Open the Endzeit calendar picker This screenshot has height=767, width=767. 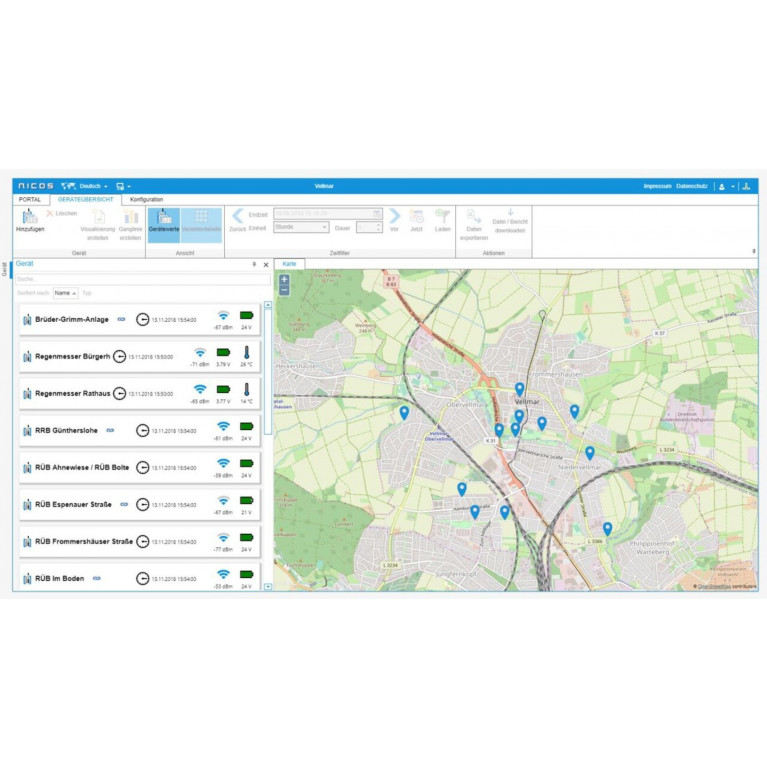377,214
